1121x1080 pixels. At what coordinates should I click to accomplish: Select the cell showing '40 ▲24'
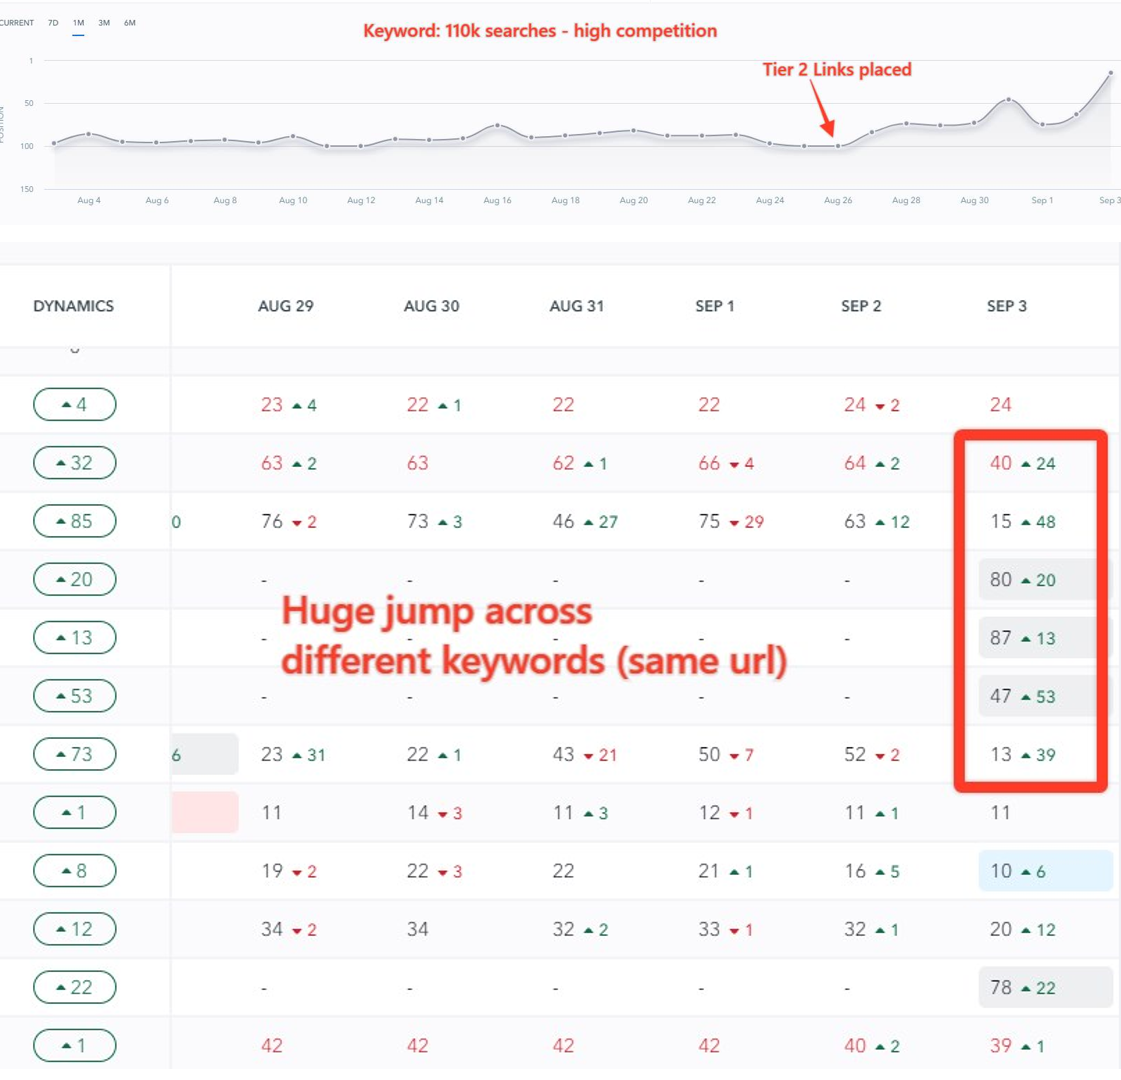click(1023, 463)
